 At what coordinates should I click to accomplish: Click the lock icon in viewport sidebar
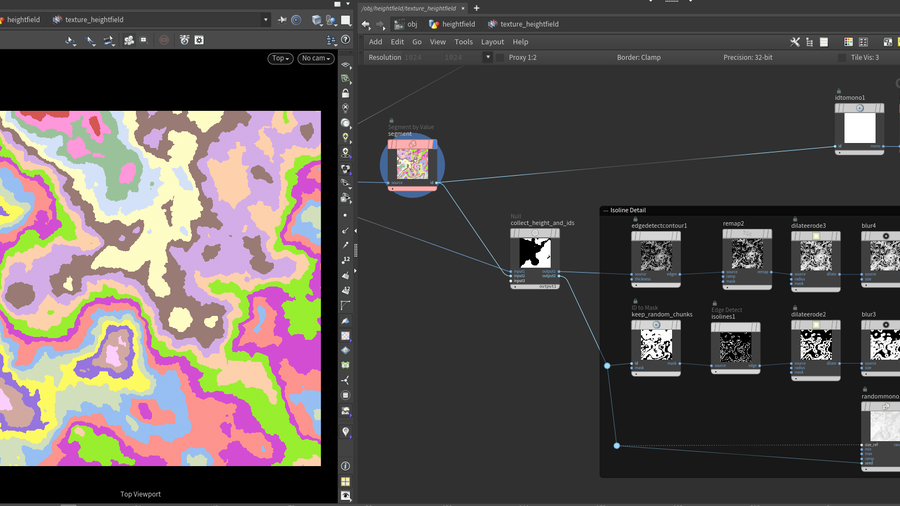(x=346, y=93)
